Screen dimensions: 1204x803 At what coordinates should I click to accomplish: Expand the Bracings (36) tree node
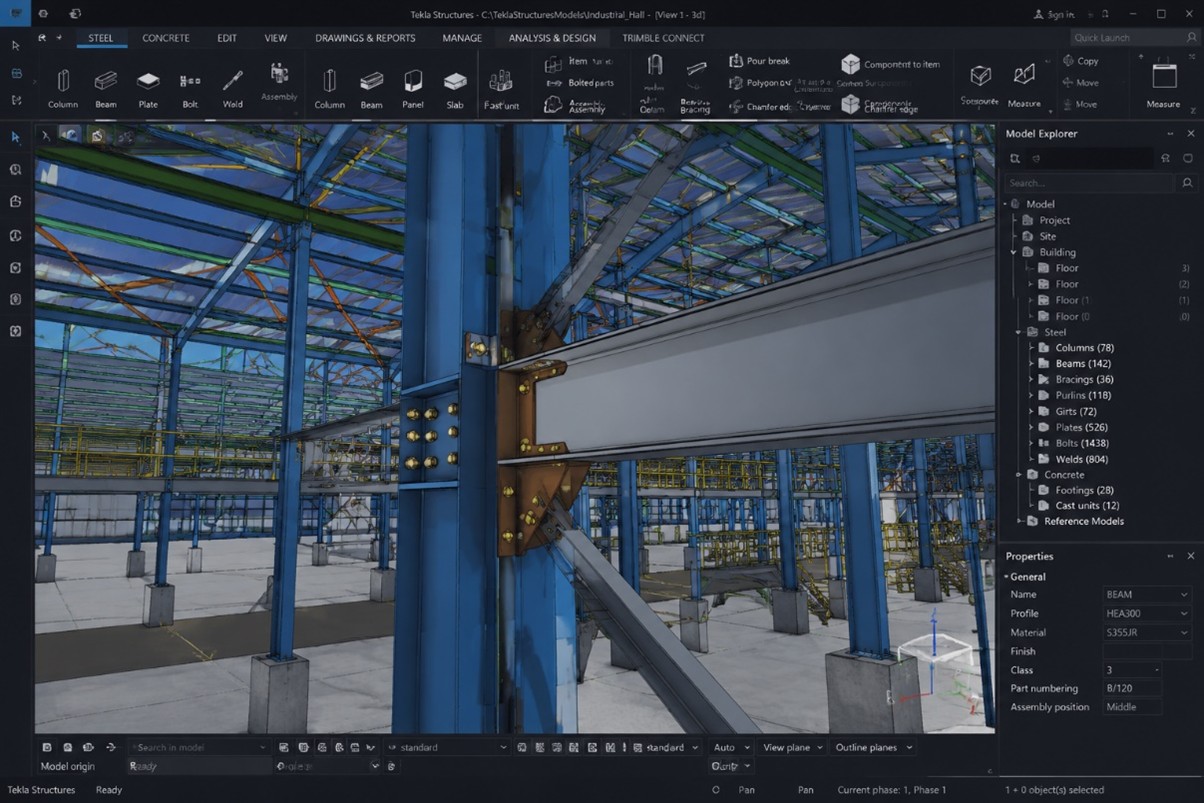click(x=1032, y=380)
